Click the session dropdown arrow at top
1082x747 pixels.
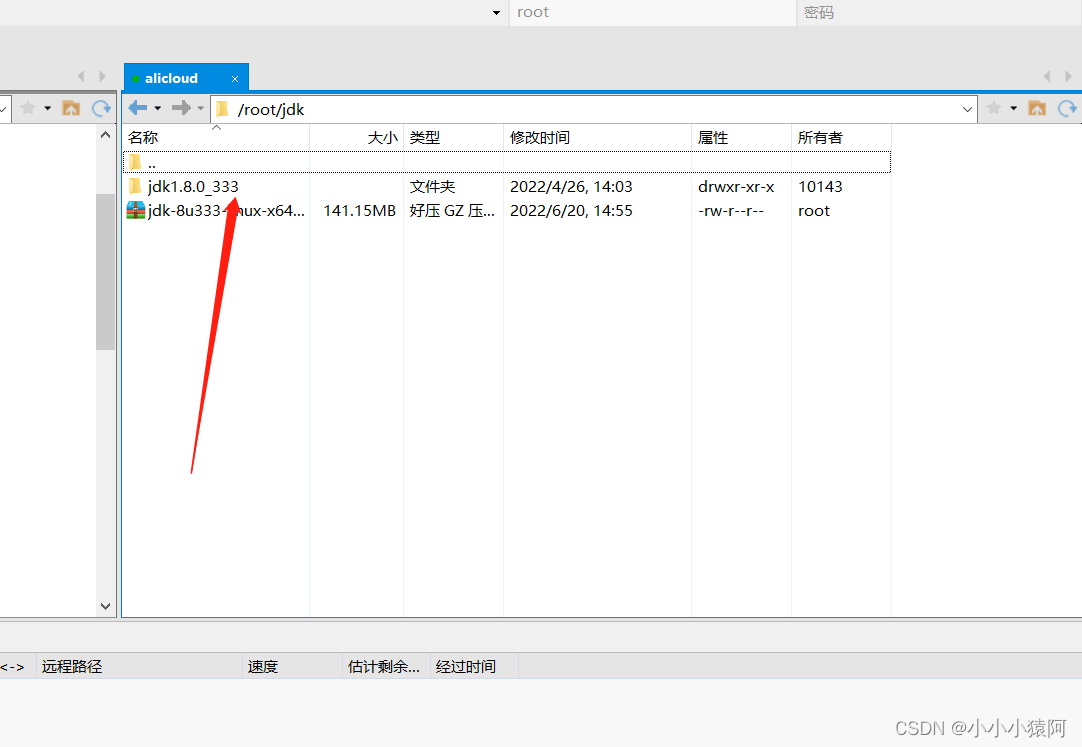point(495,12)
